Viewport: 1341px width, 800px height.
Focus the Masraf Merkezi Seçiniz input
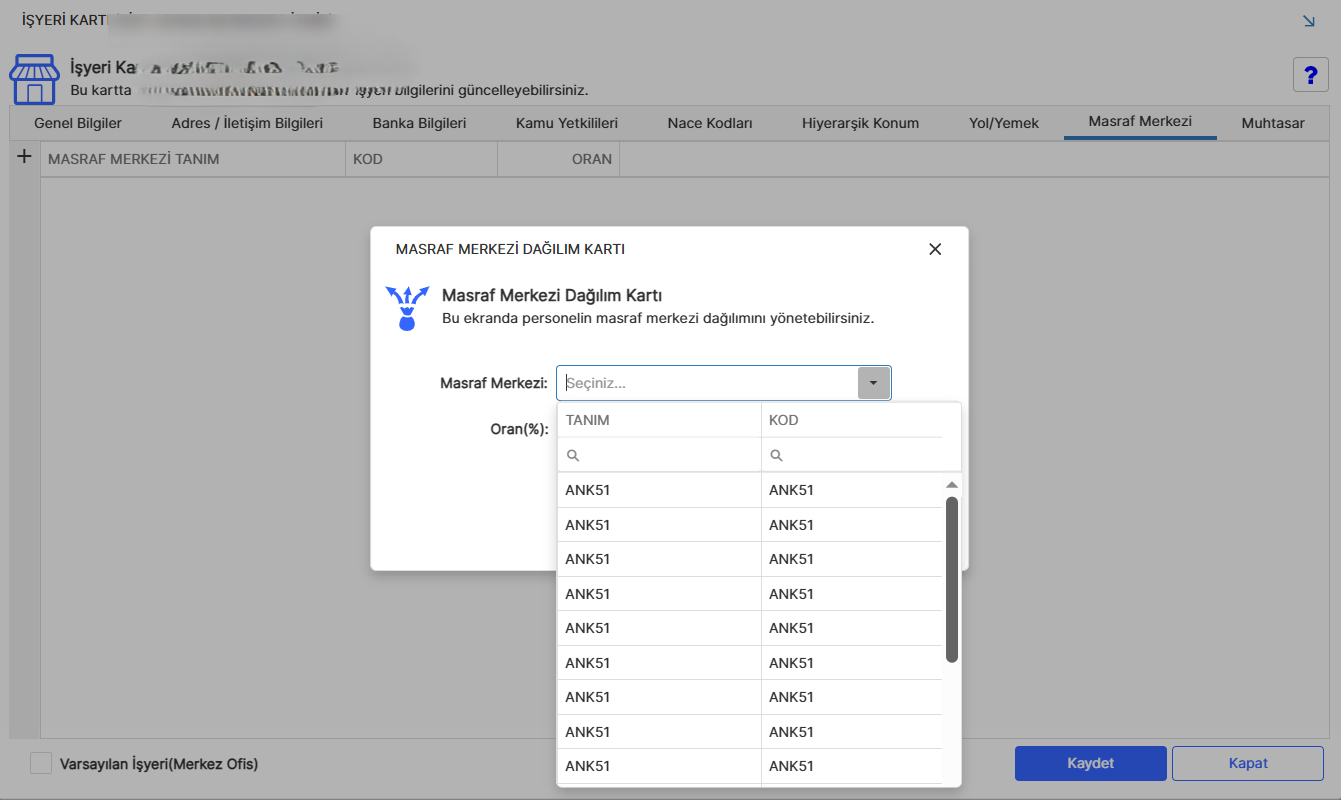708,383
